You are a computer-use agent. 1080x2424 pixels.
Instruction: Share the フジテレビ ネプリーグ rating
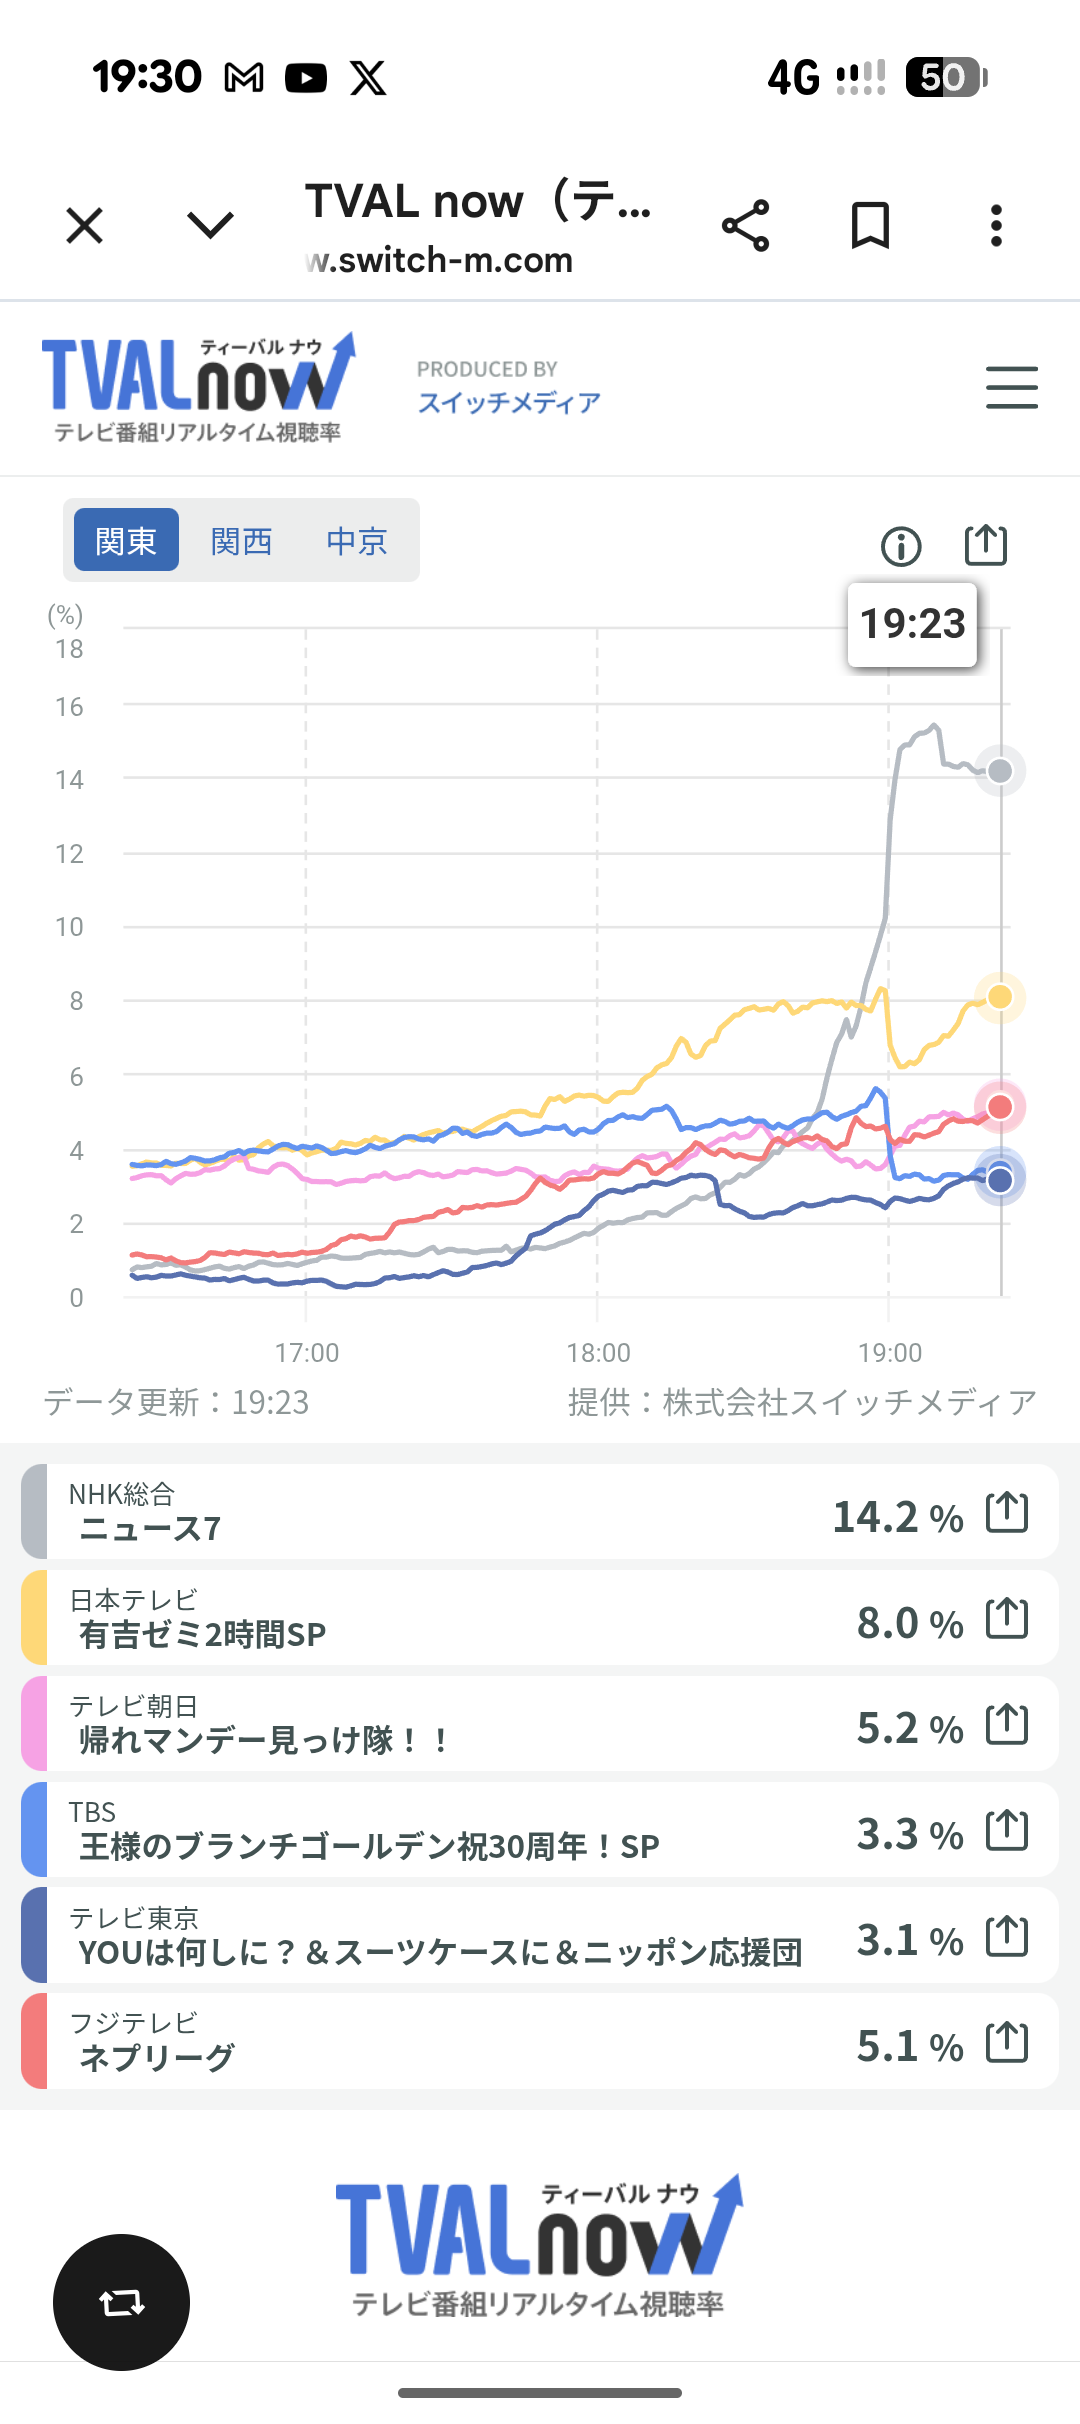1007,2042
